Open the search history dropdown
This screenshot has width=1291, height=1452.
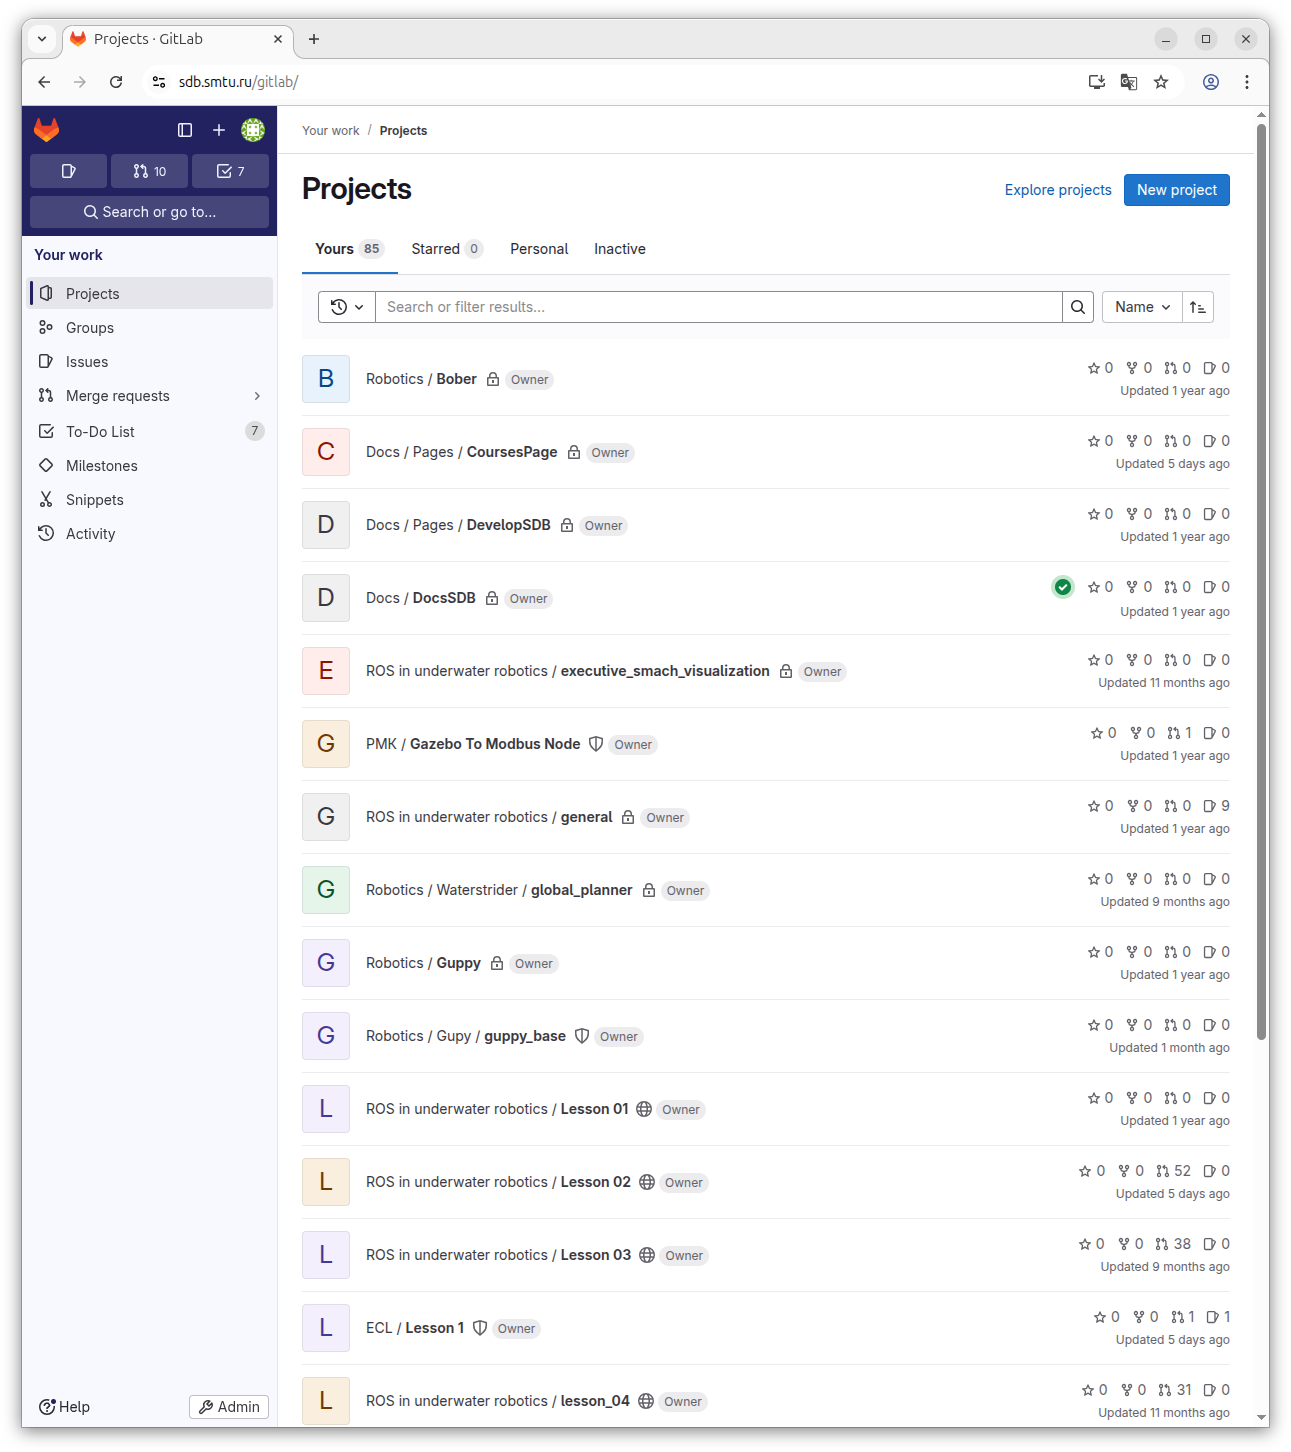(346, 307)
